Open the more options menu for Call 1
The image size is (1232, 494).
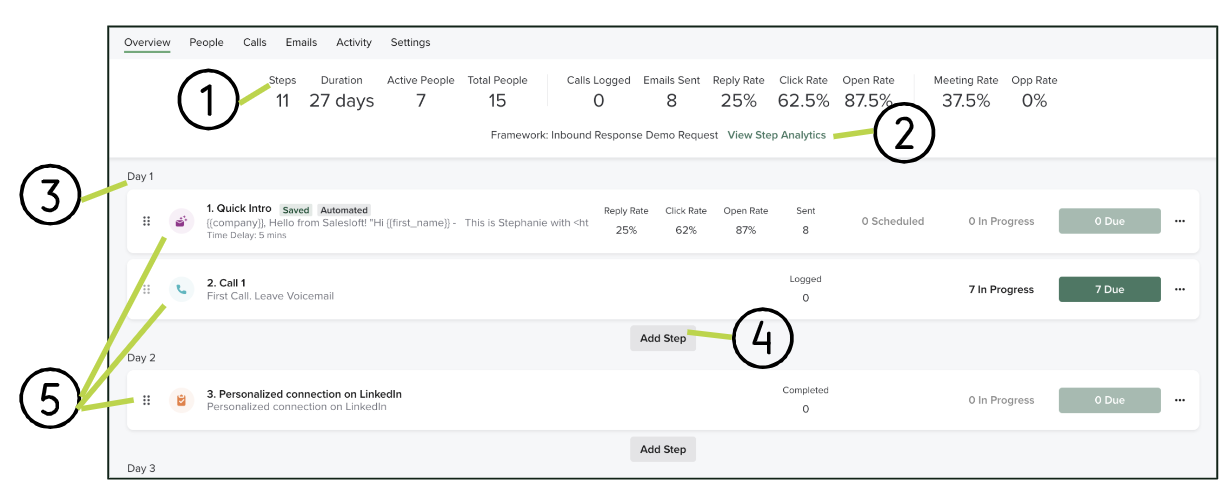[x=1180, y=290]
